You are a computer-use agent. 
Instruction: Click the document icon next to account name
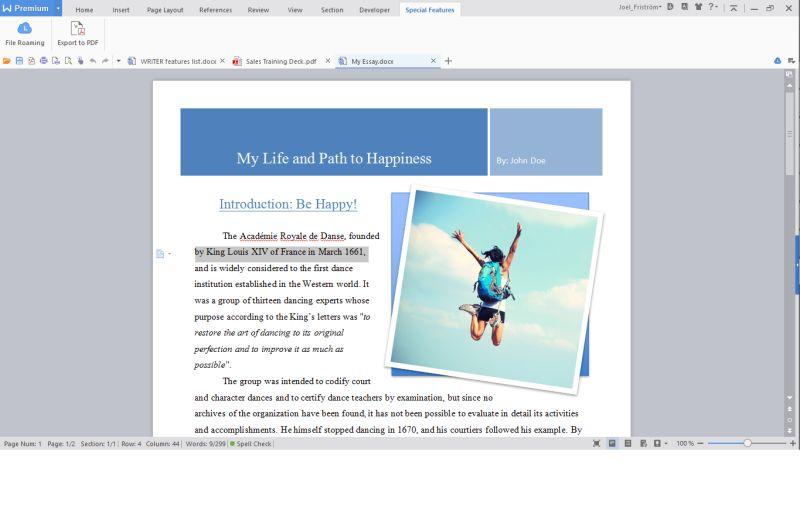670,7
